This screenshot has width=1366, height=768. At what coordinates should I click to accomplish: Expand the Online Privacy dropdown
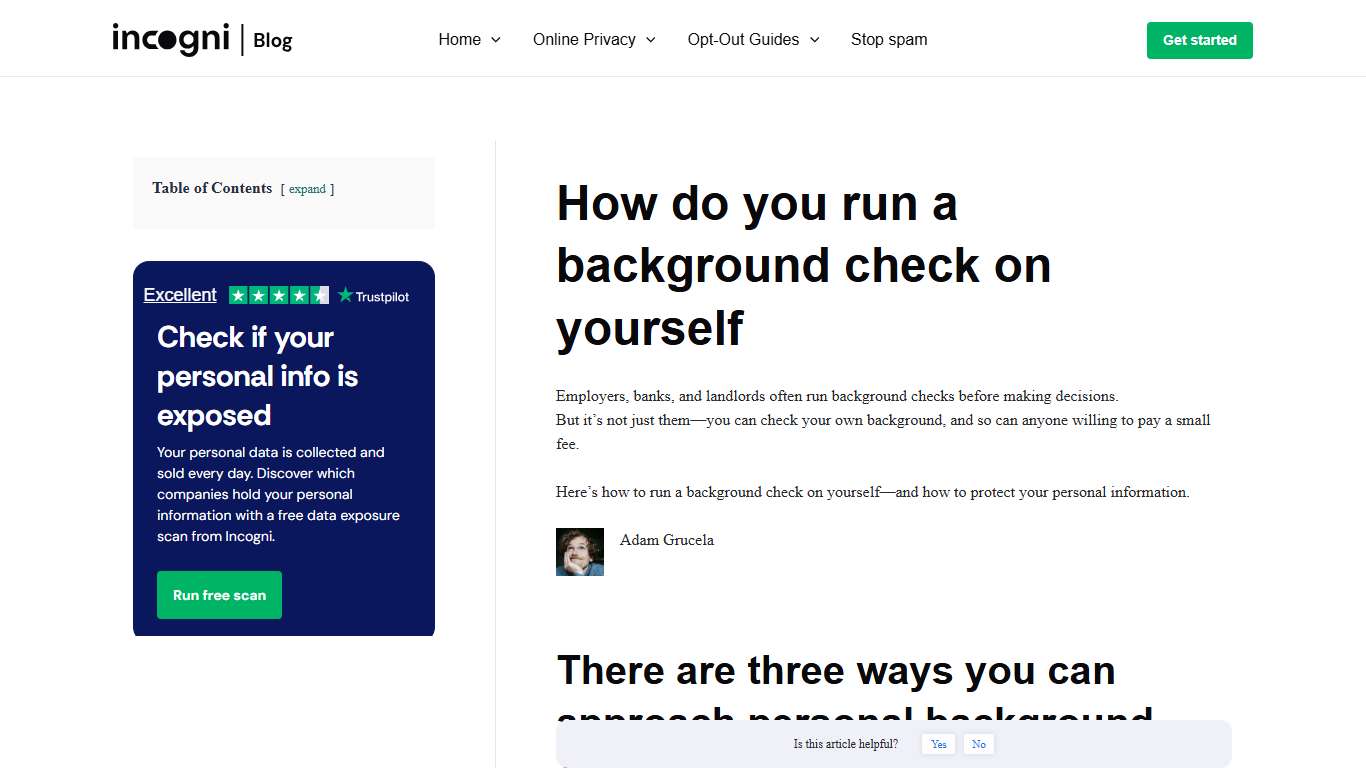click(x=585, y=39)
